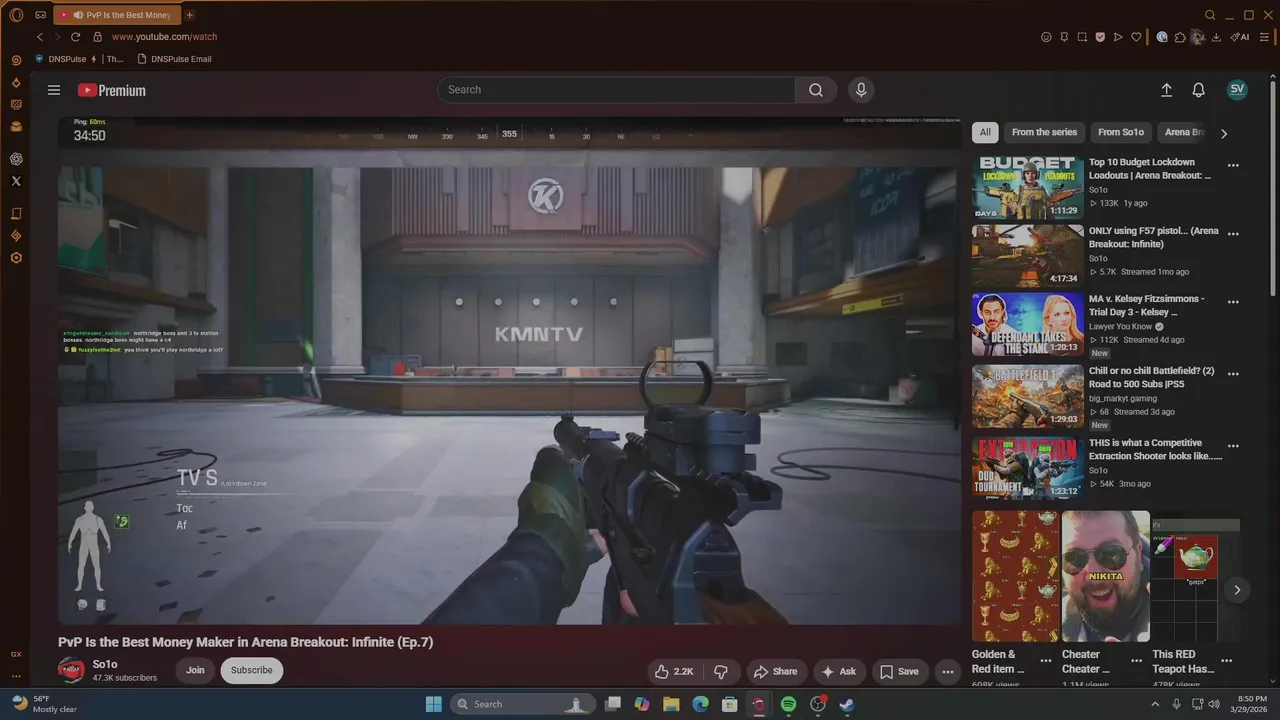Open browser downloads icon

click(x=1216, y=37)
